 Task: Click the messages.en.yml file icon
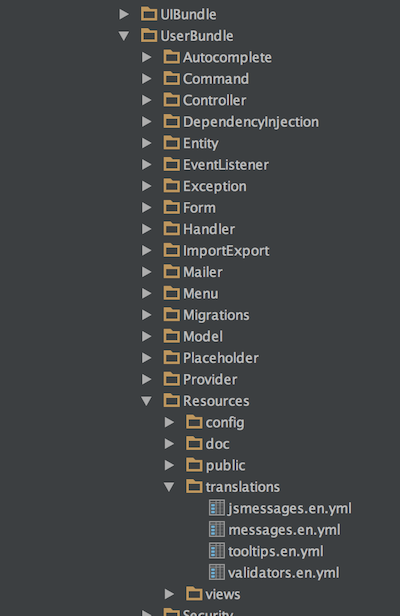[217, 530]
